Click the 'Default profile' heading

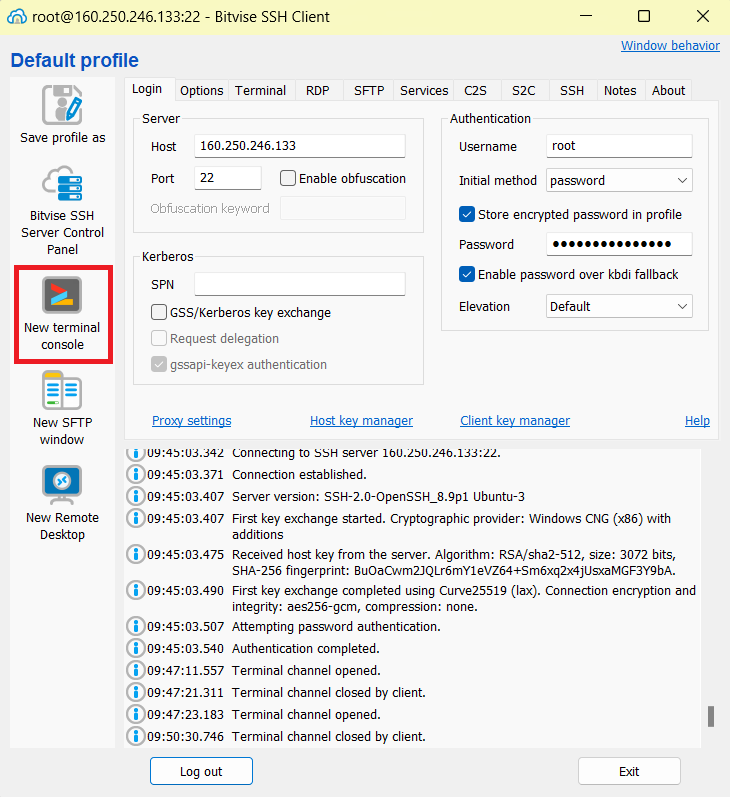(x=75, y=60)
